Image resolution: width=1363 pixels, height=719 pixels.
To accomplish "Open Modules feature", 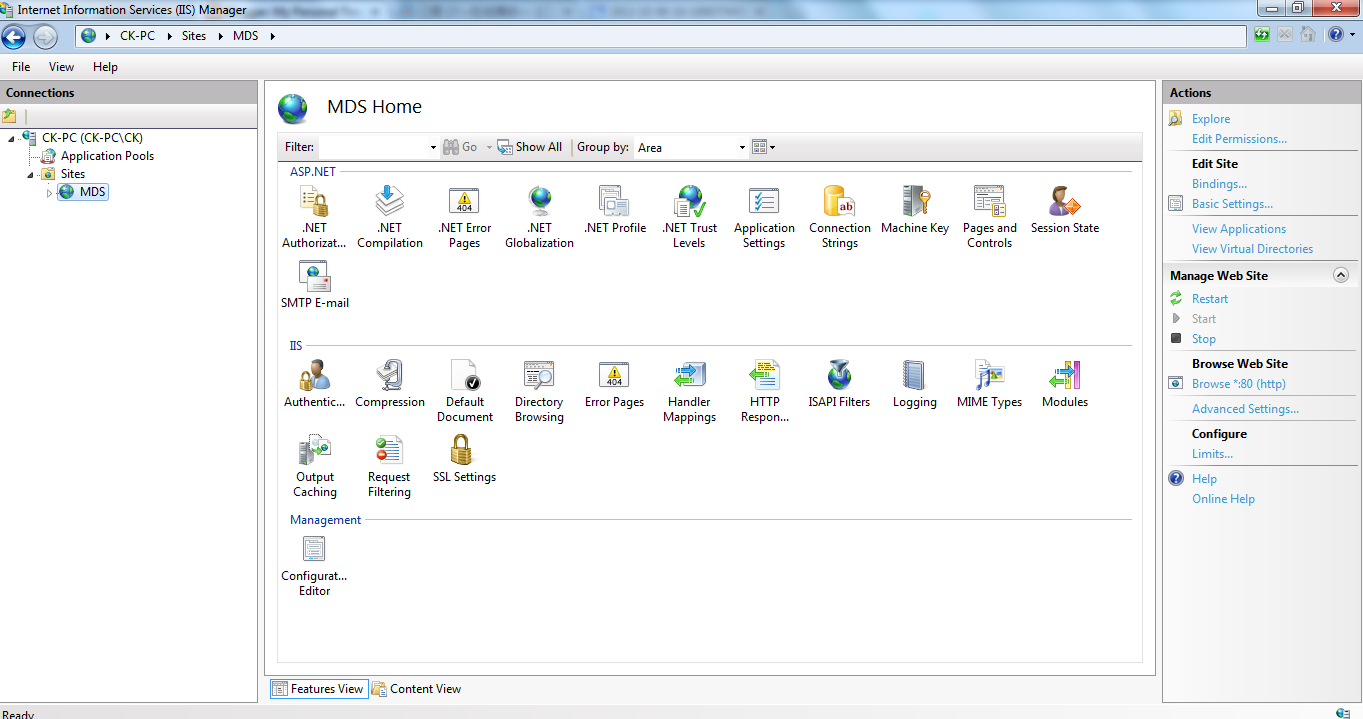I will [1065, 384].
